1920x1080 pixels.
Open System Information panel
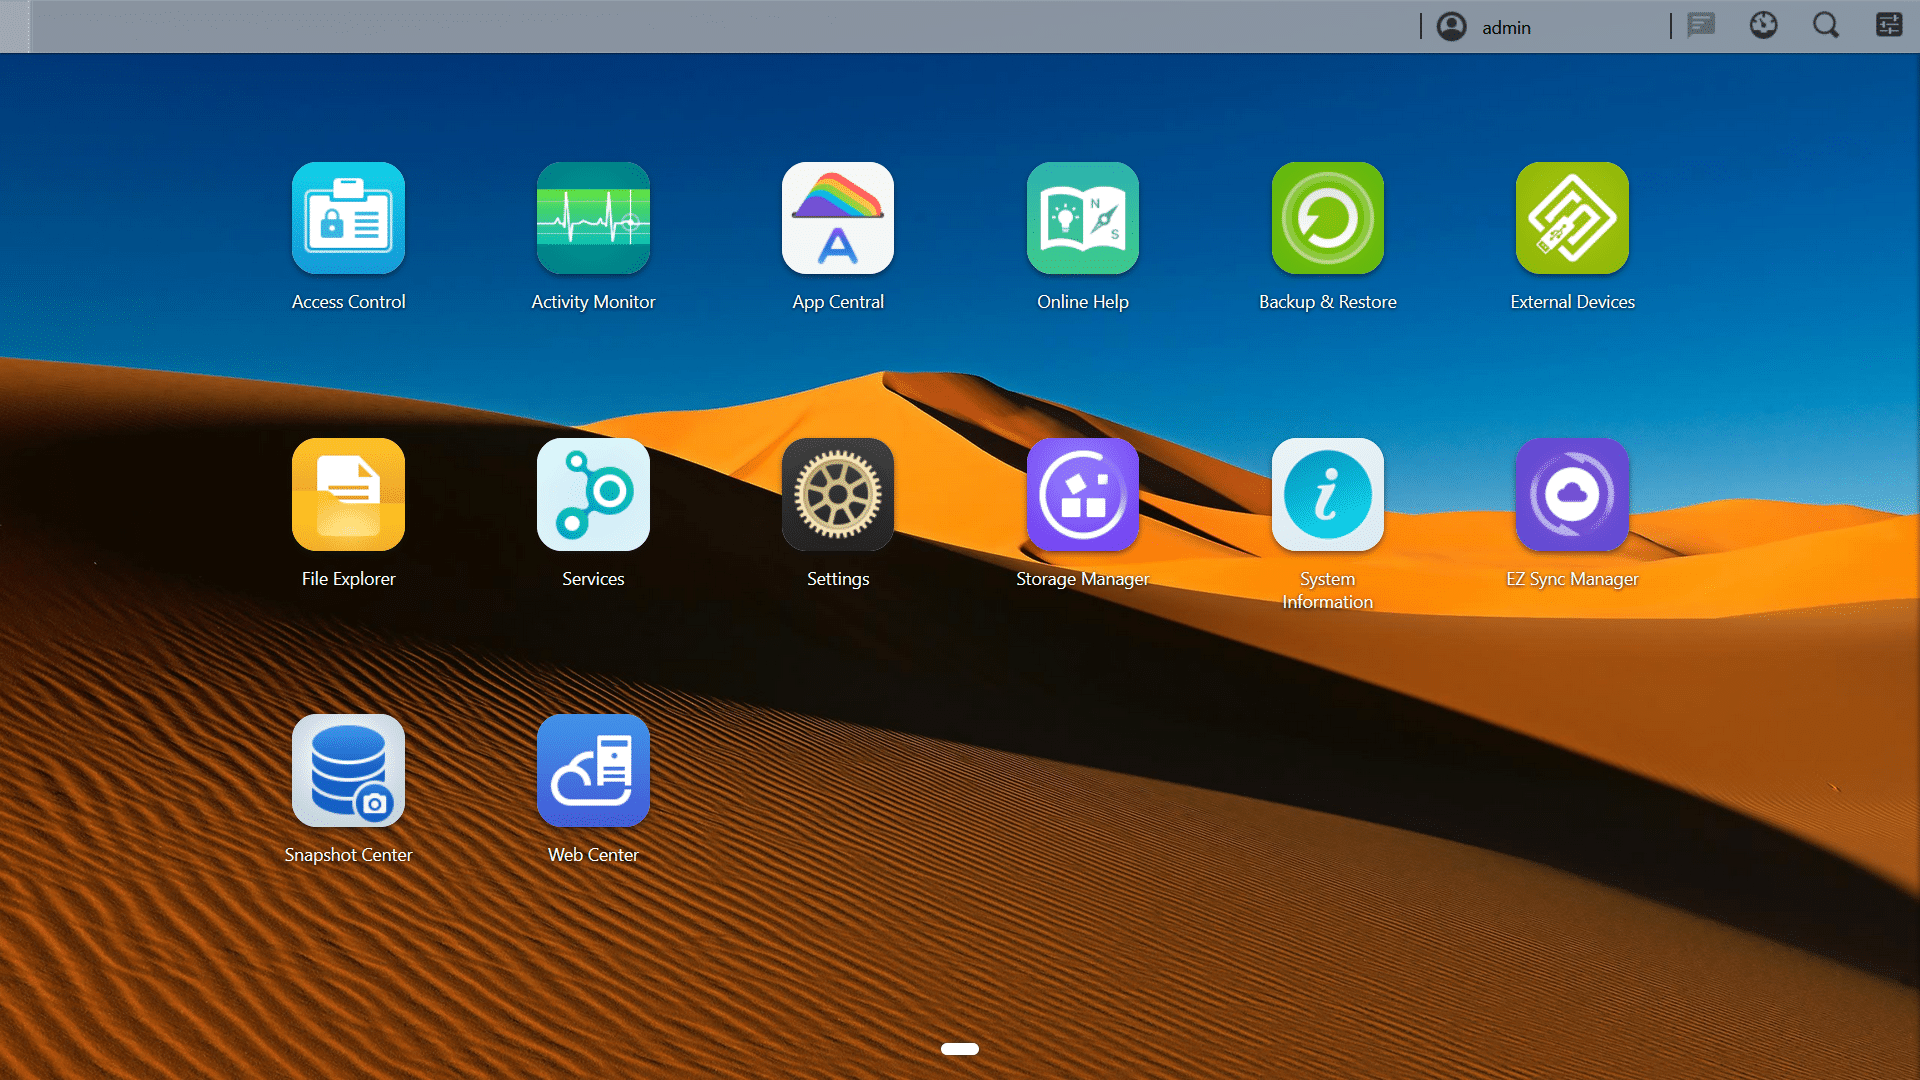1327,495
